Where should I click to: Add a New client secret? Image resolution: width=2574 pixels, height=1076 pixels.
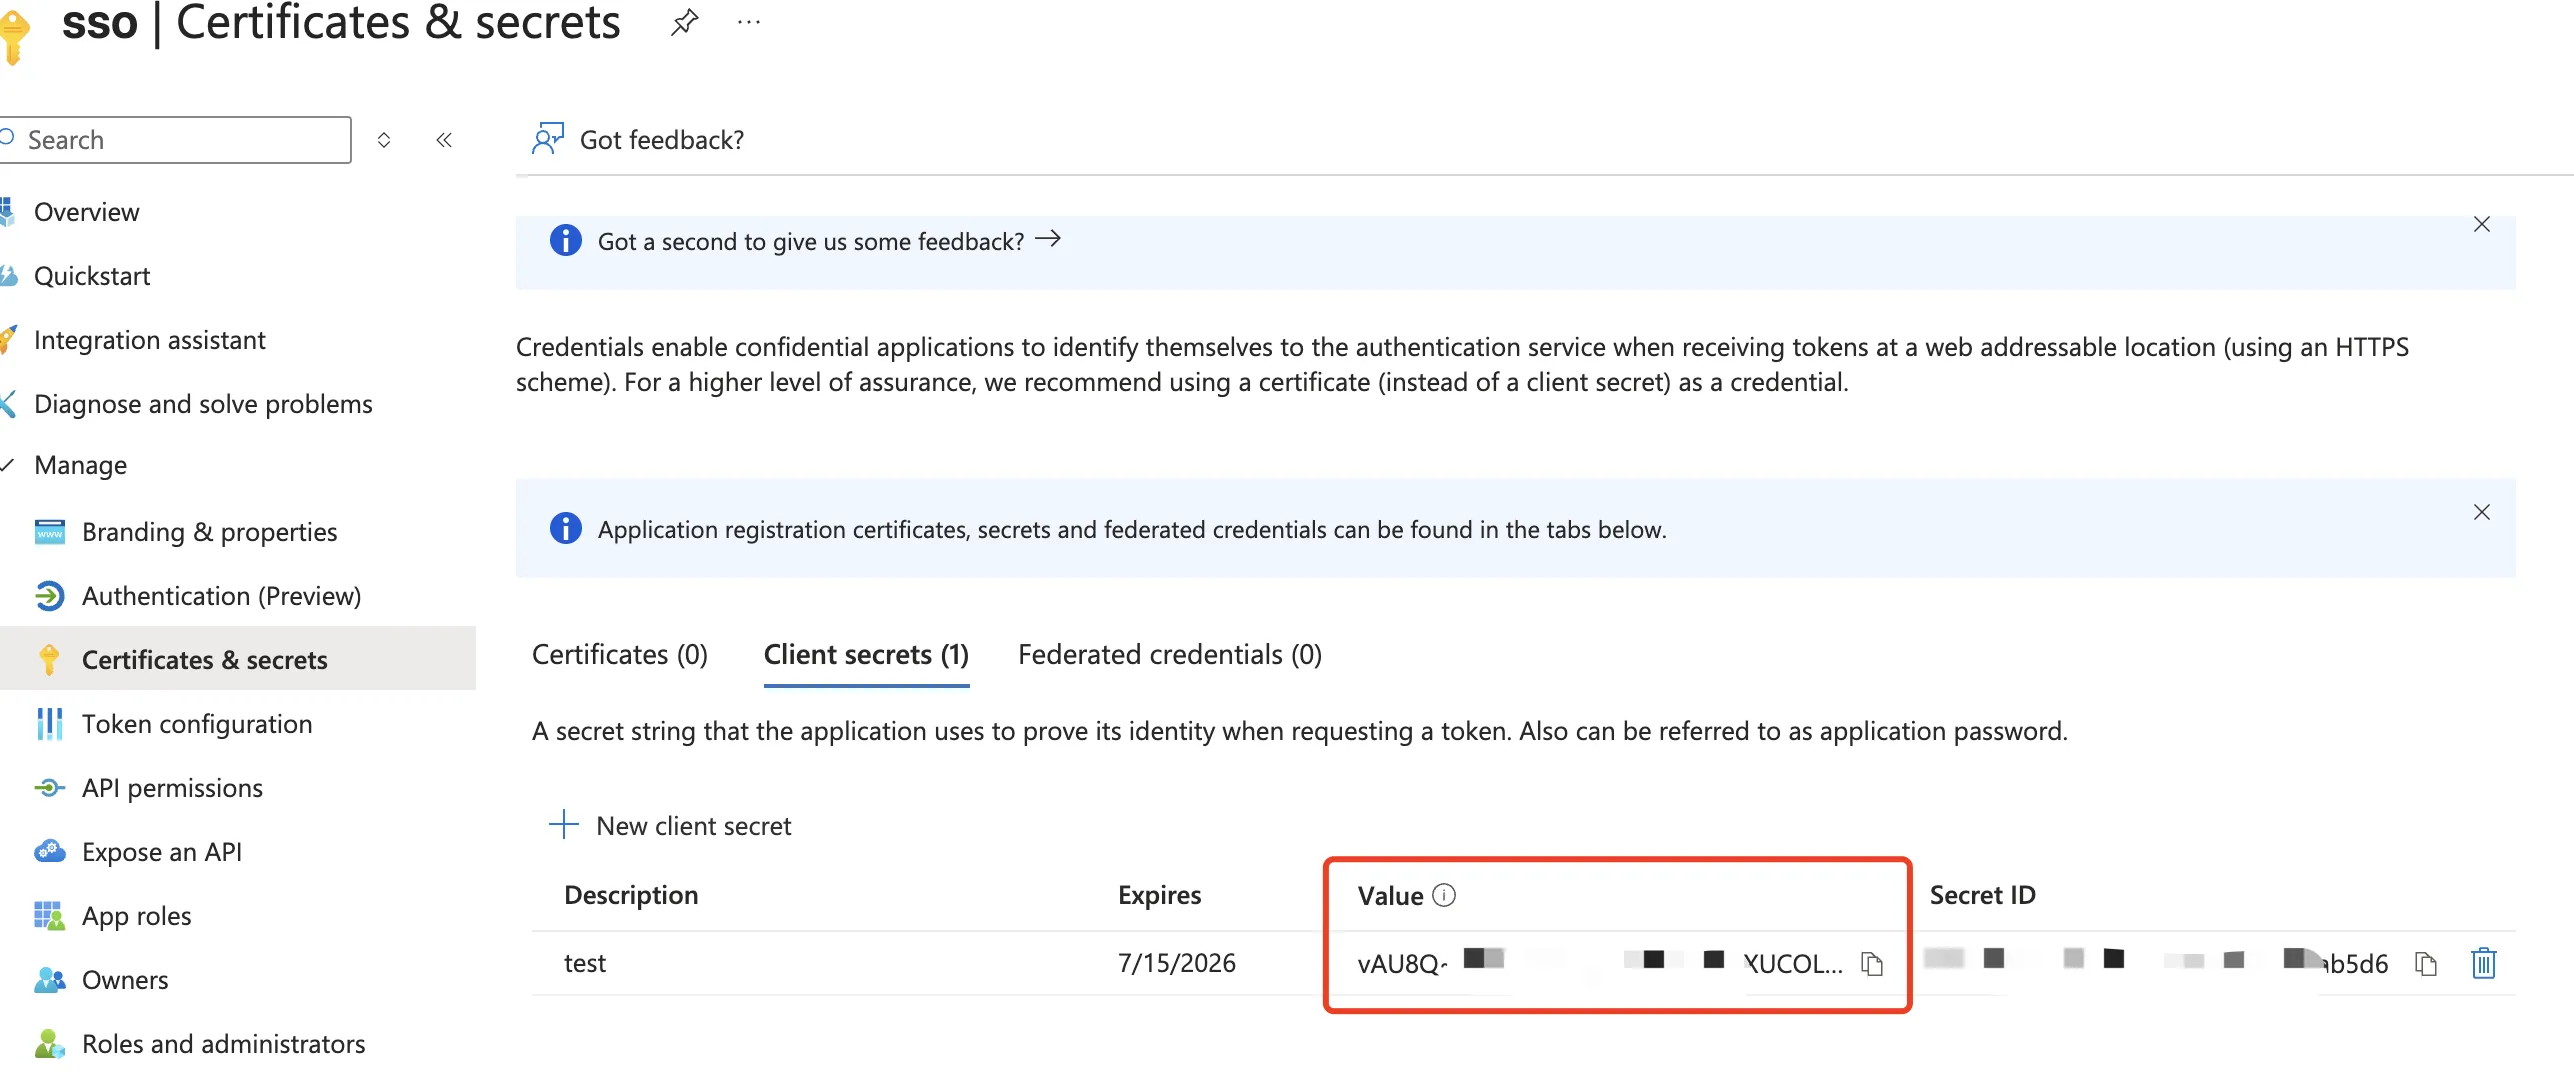click(670, 826)
